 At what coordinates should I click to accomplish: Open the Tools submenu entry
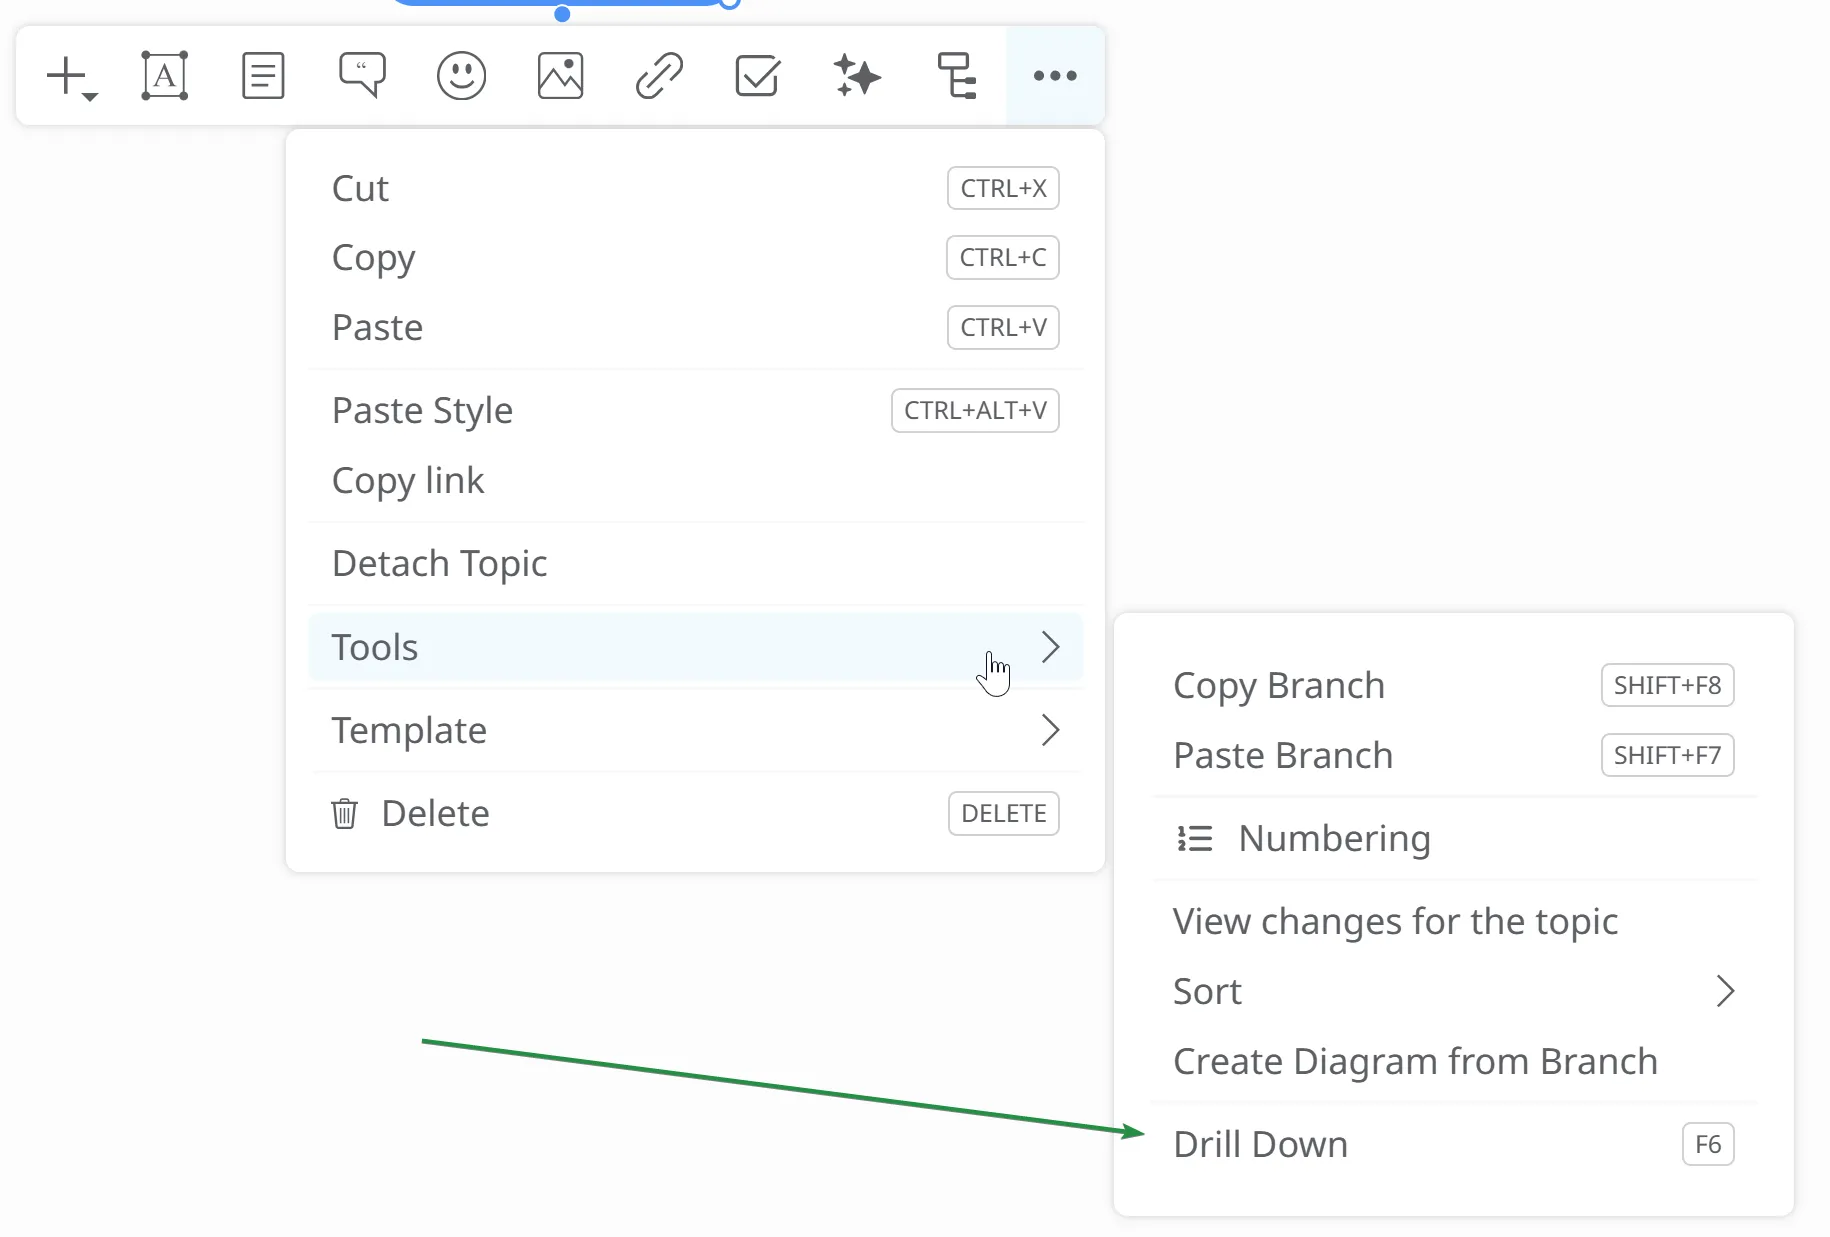(695, 647)
